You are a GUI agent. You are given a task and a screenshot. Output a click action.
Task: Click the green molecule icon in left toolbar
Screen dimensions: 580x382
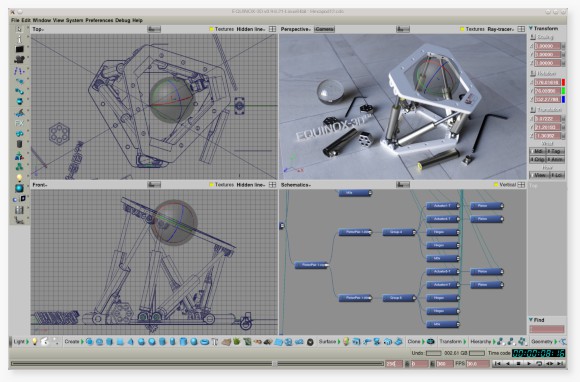(x=19, y=166)
